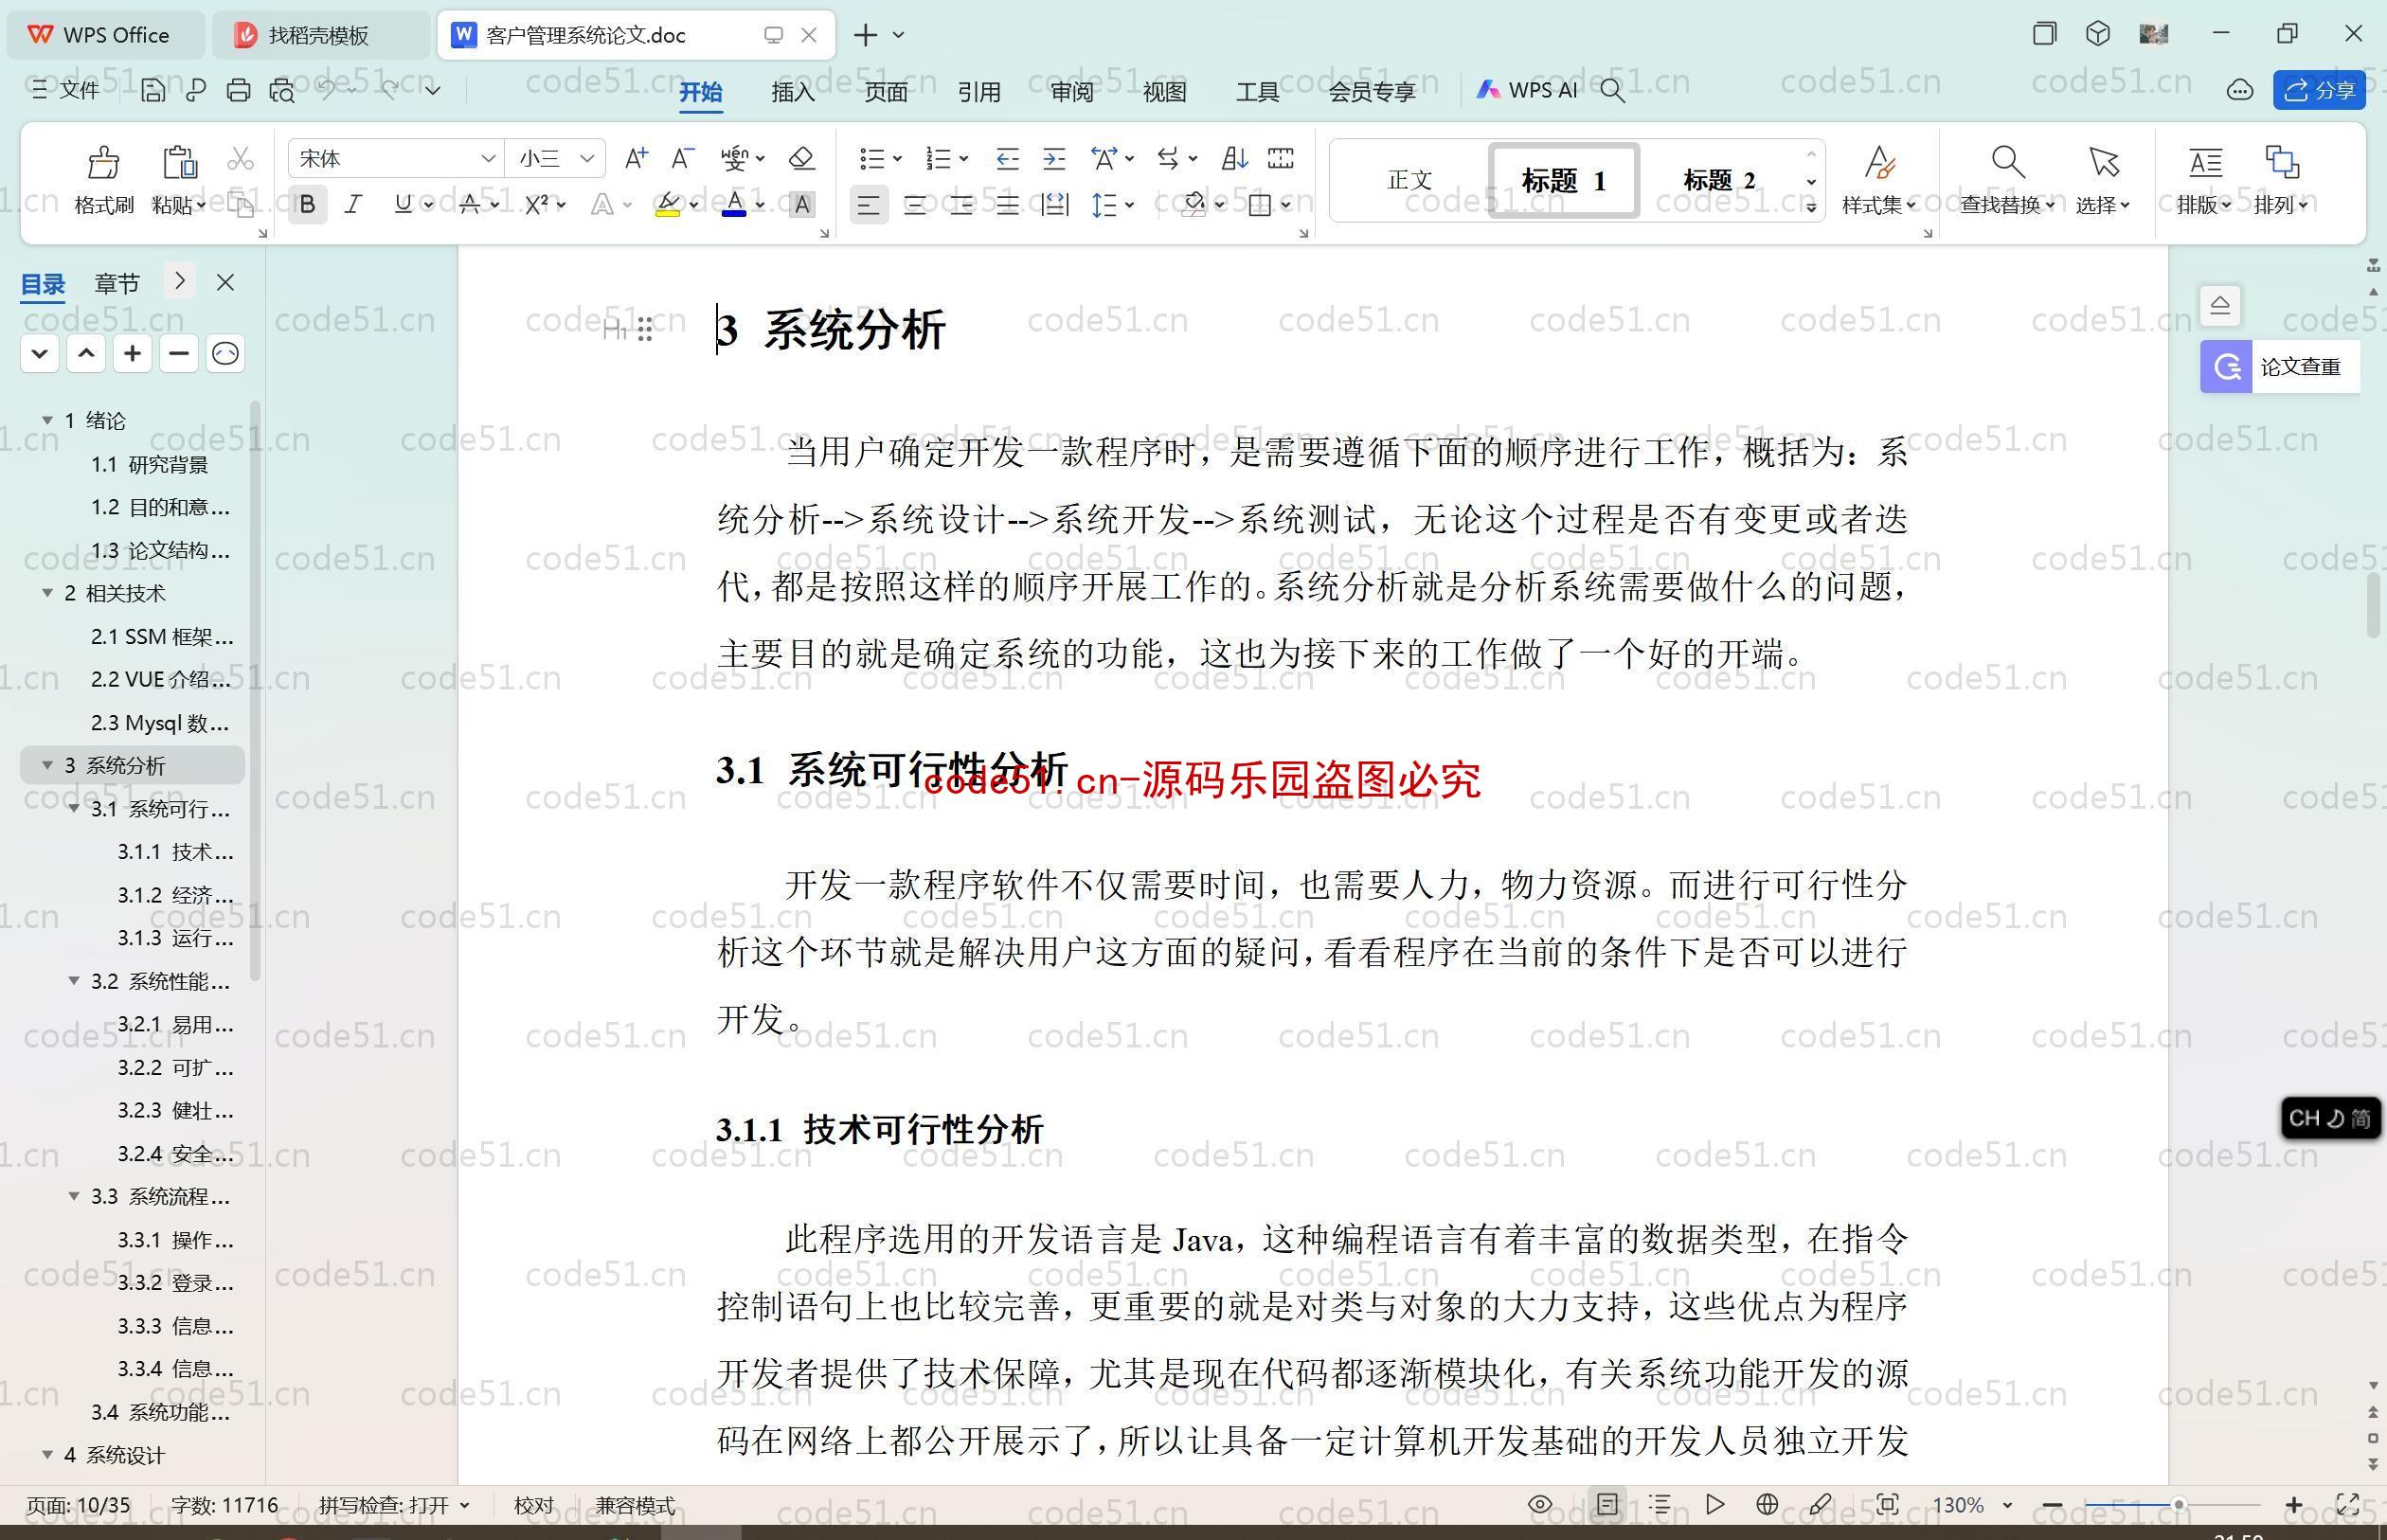Click the search icon next to WPS AI
Viewport: 2387px width, 1540px height.
1612,90
